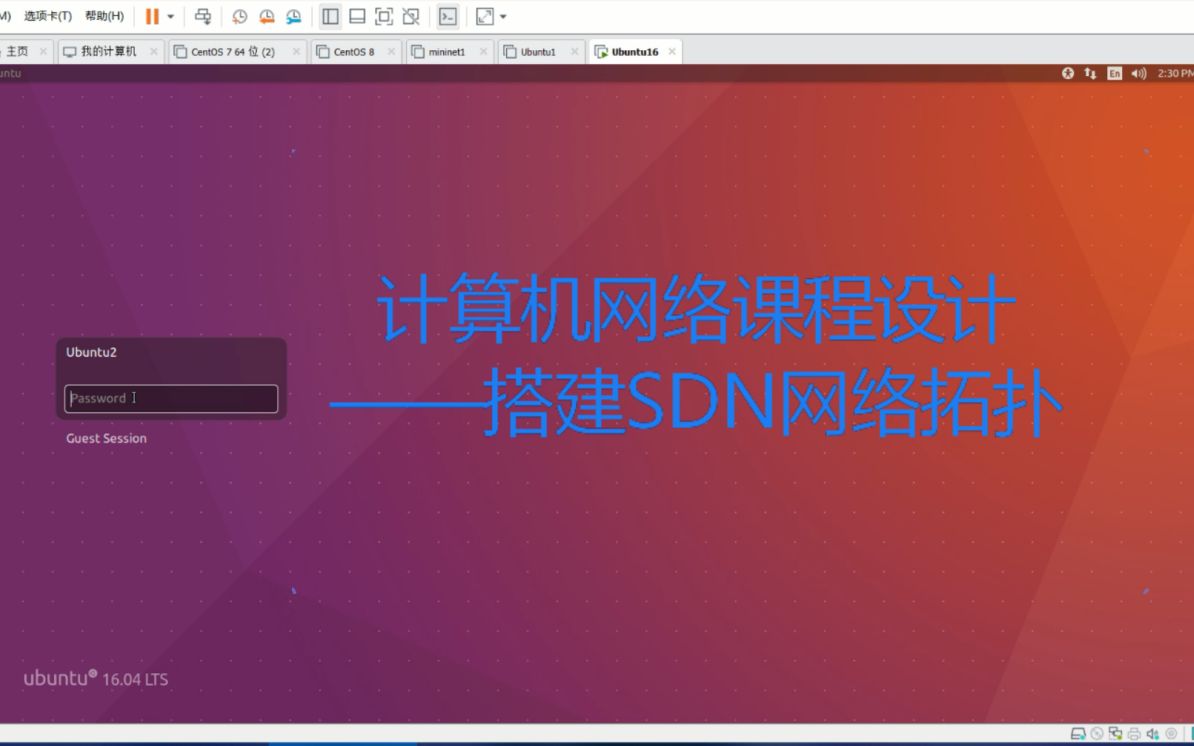
Task: Toggle the thumbnail bar visibility
Action: pos(357,17)
